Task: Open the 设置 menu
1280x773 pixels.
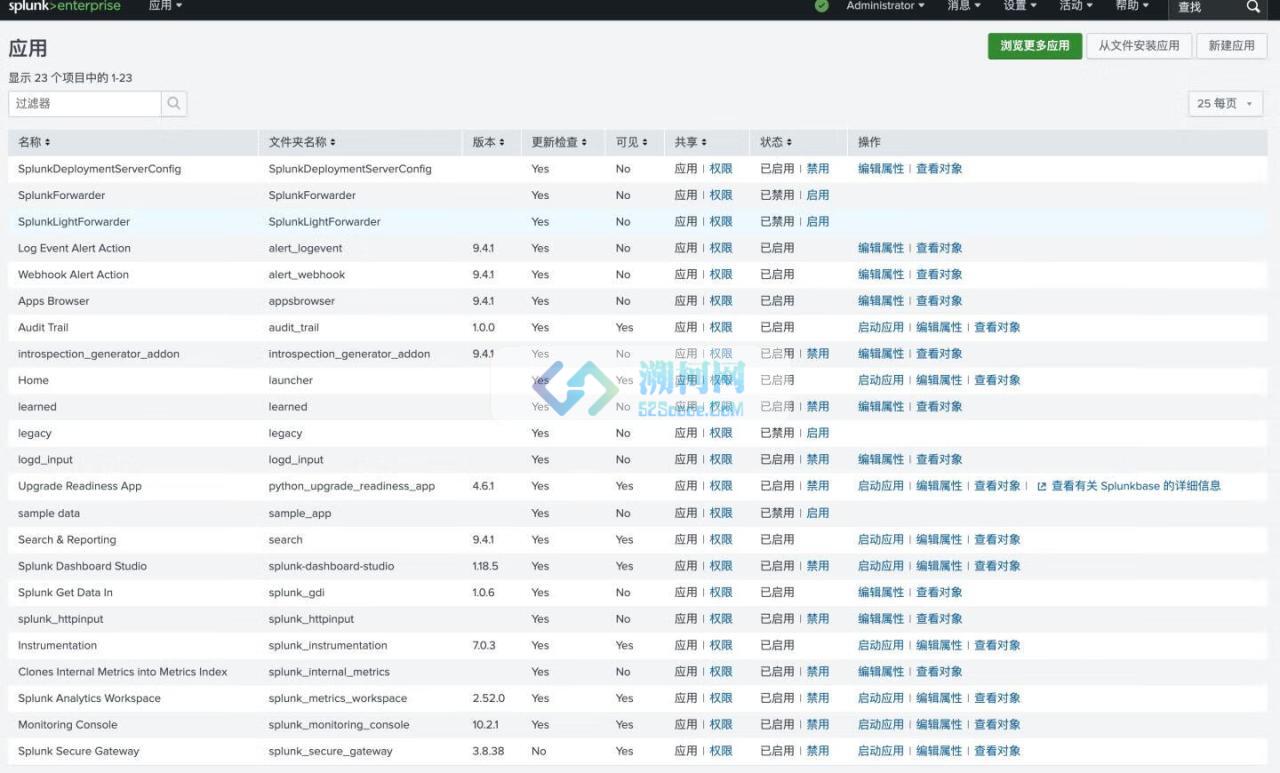Action: tap(1020, 6)
